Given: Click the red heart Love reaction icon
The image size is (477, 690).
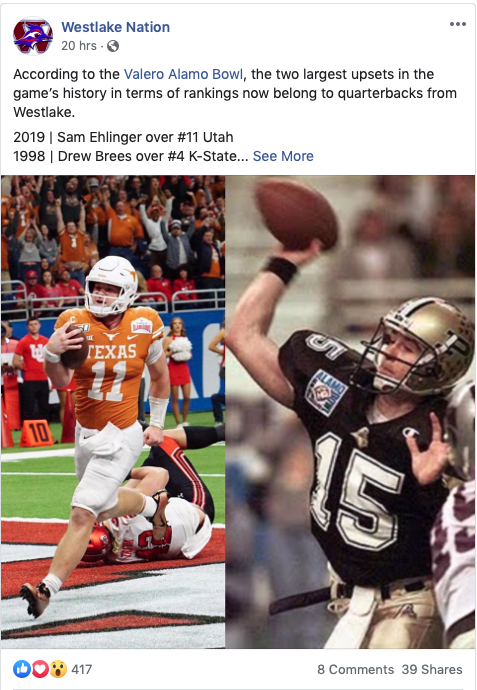Looking at the screenshot, I should (x=40, y=669).
